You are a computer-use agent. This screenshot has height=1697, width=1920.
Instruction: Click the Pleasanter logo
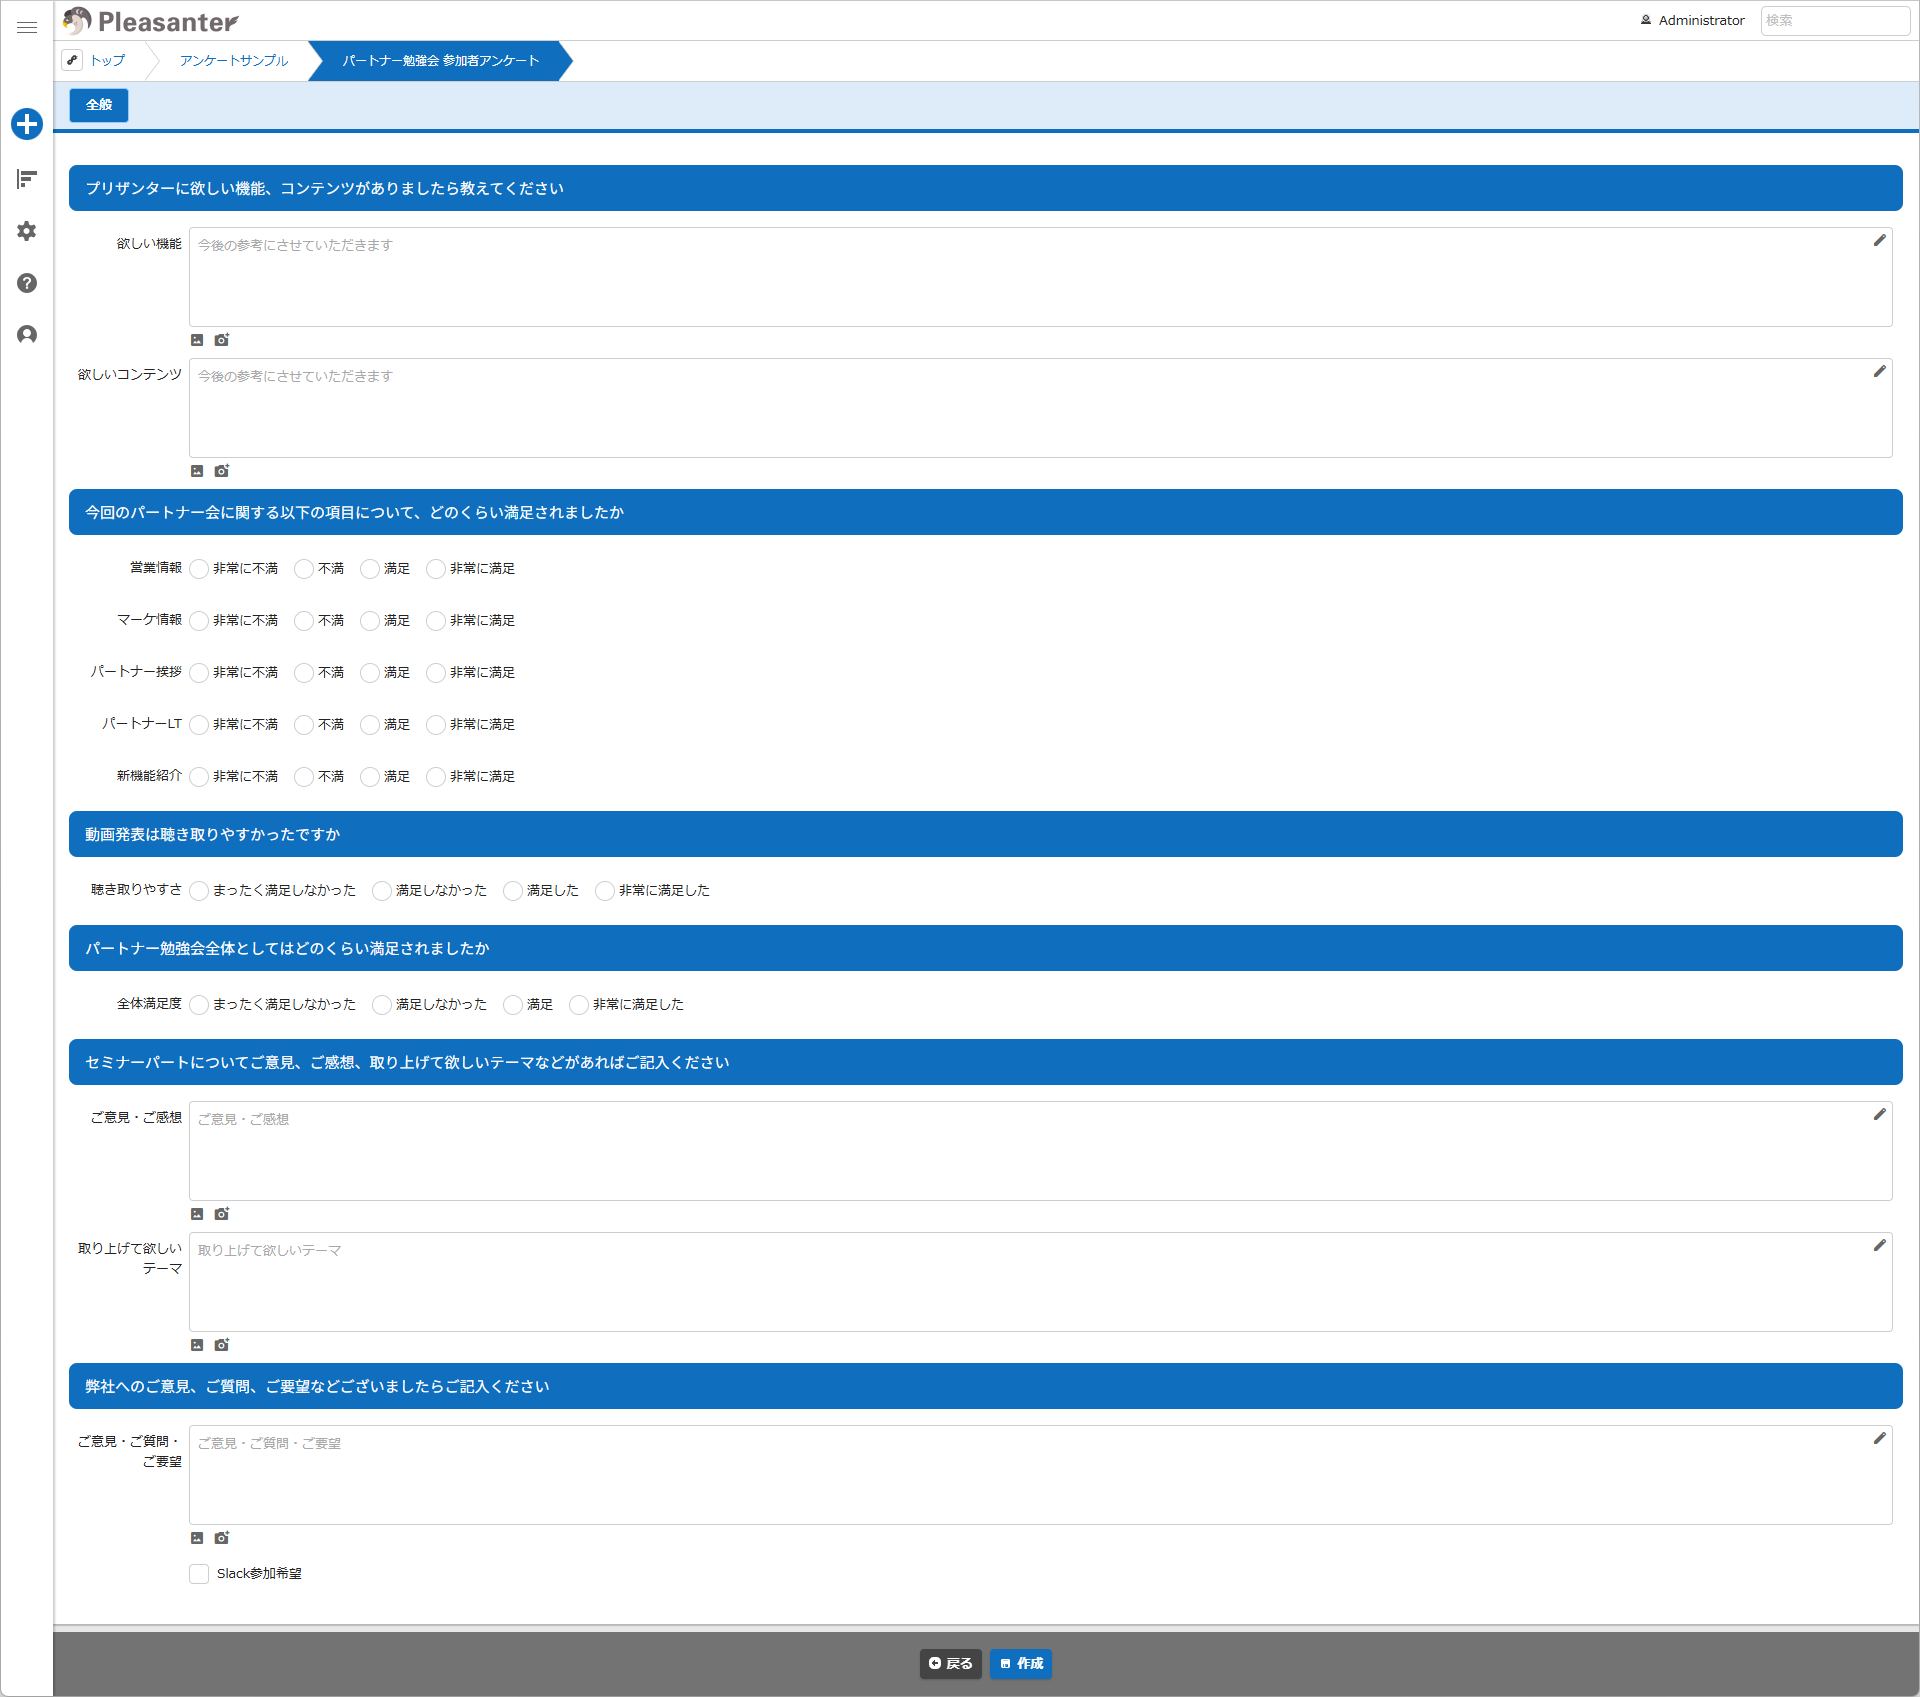[150, 21]
